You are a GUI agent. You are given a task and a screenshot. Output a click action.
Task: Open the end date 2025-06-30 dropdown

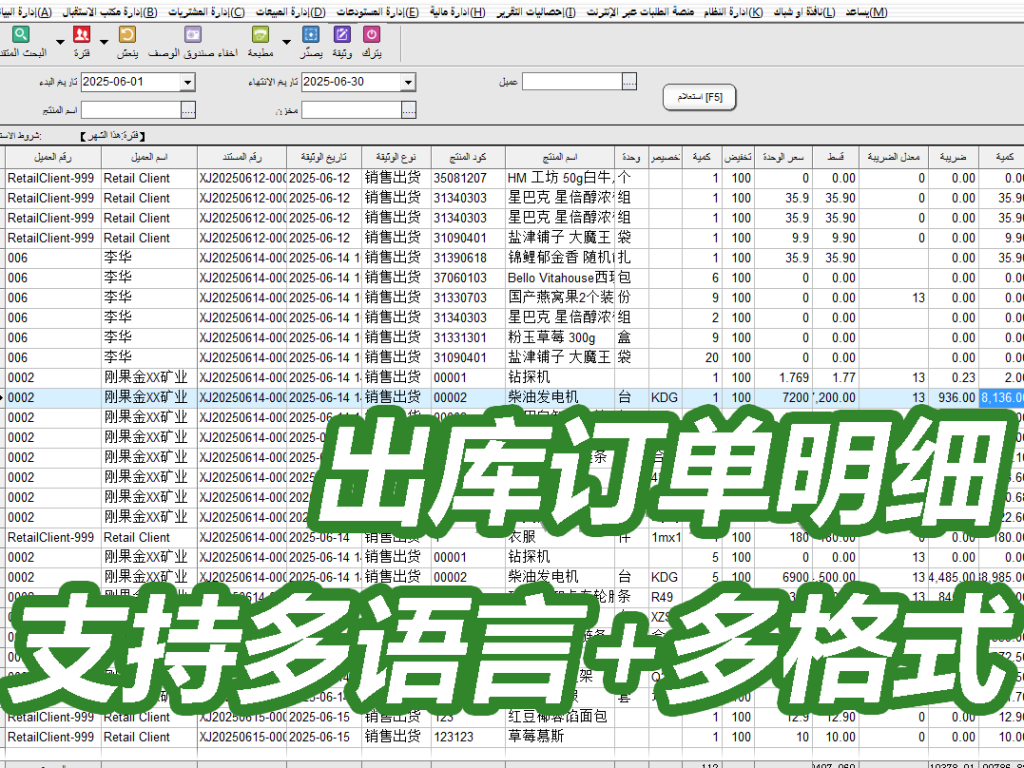point(408,81)
